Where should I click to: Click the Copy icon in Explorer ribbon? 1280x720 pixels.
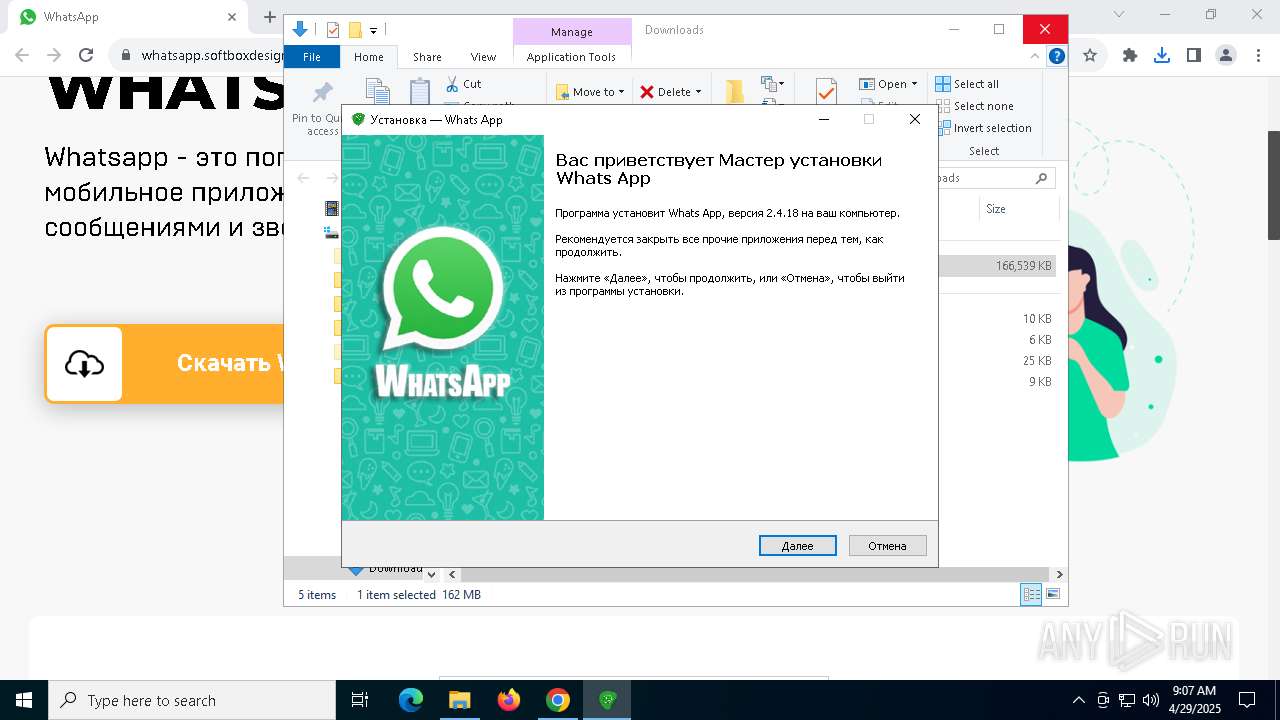click(x=377, y=91)
